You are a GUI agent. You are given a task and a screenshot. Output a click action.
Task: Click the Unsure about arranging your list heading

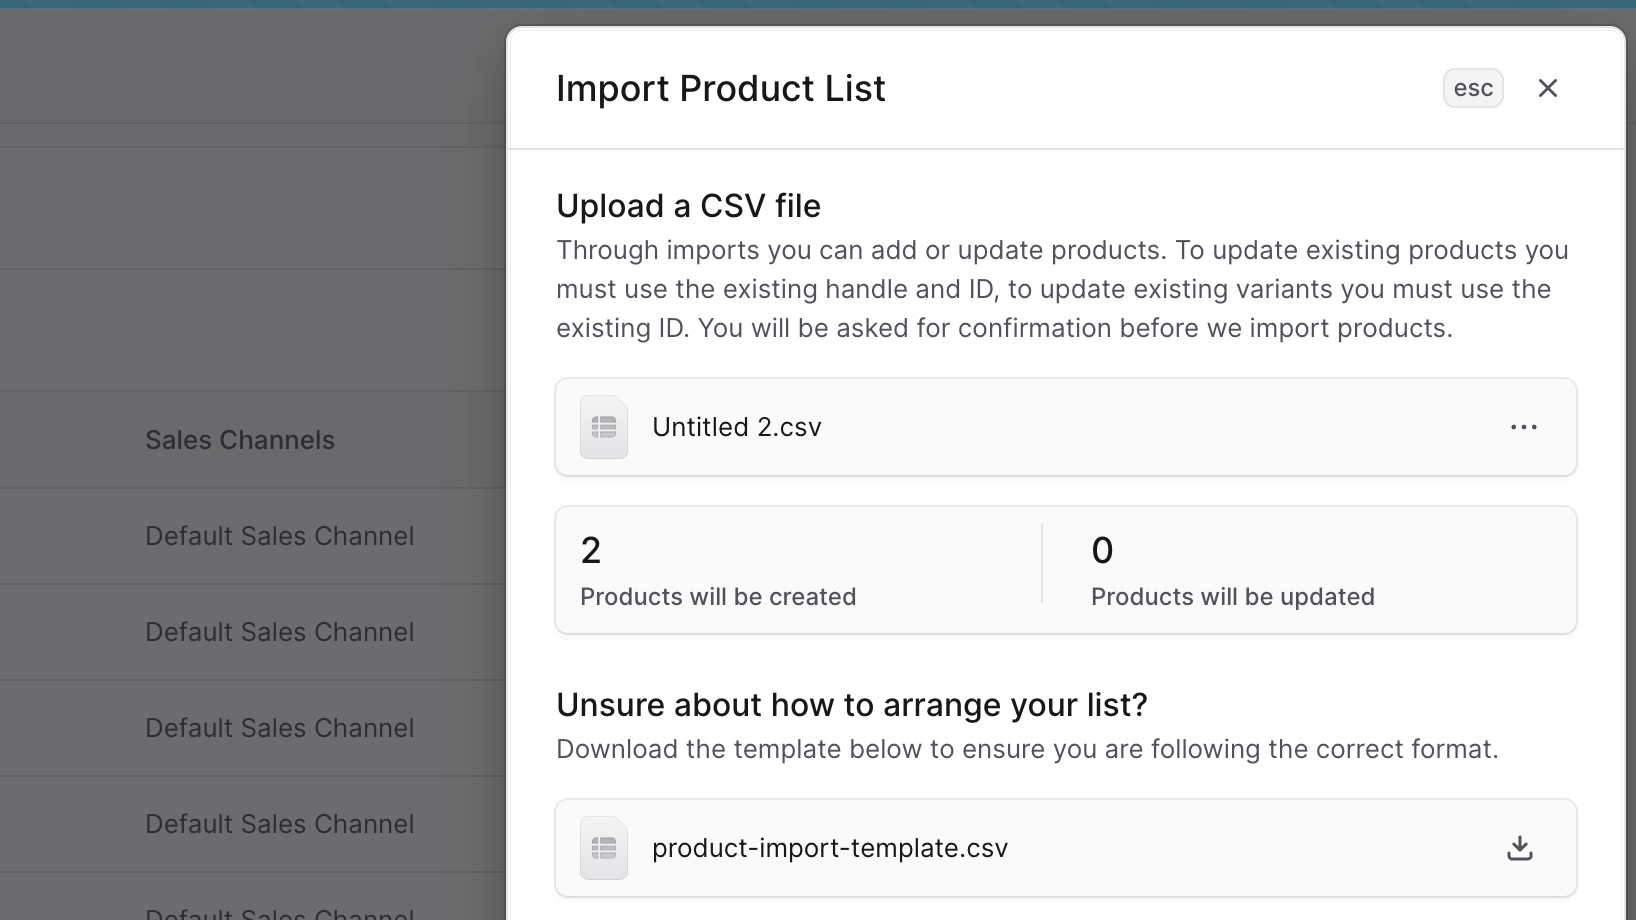(851, 705)
